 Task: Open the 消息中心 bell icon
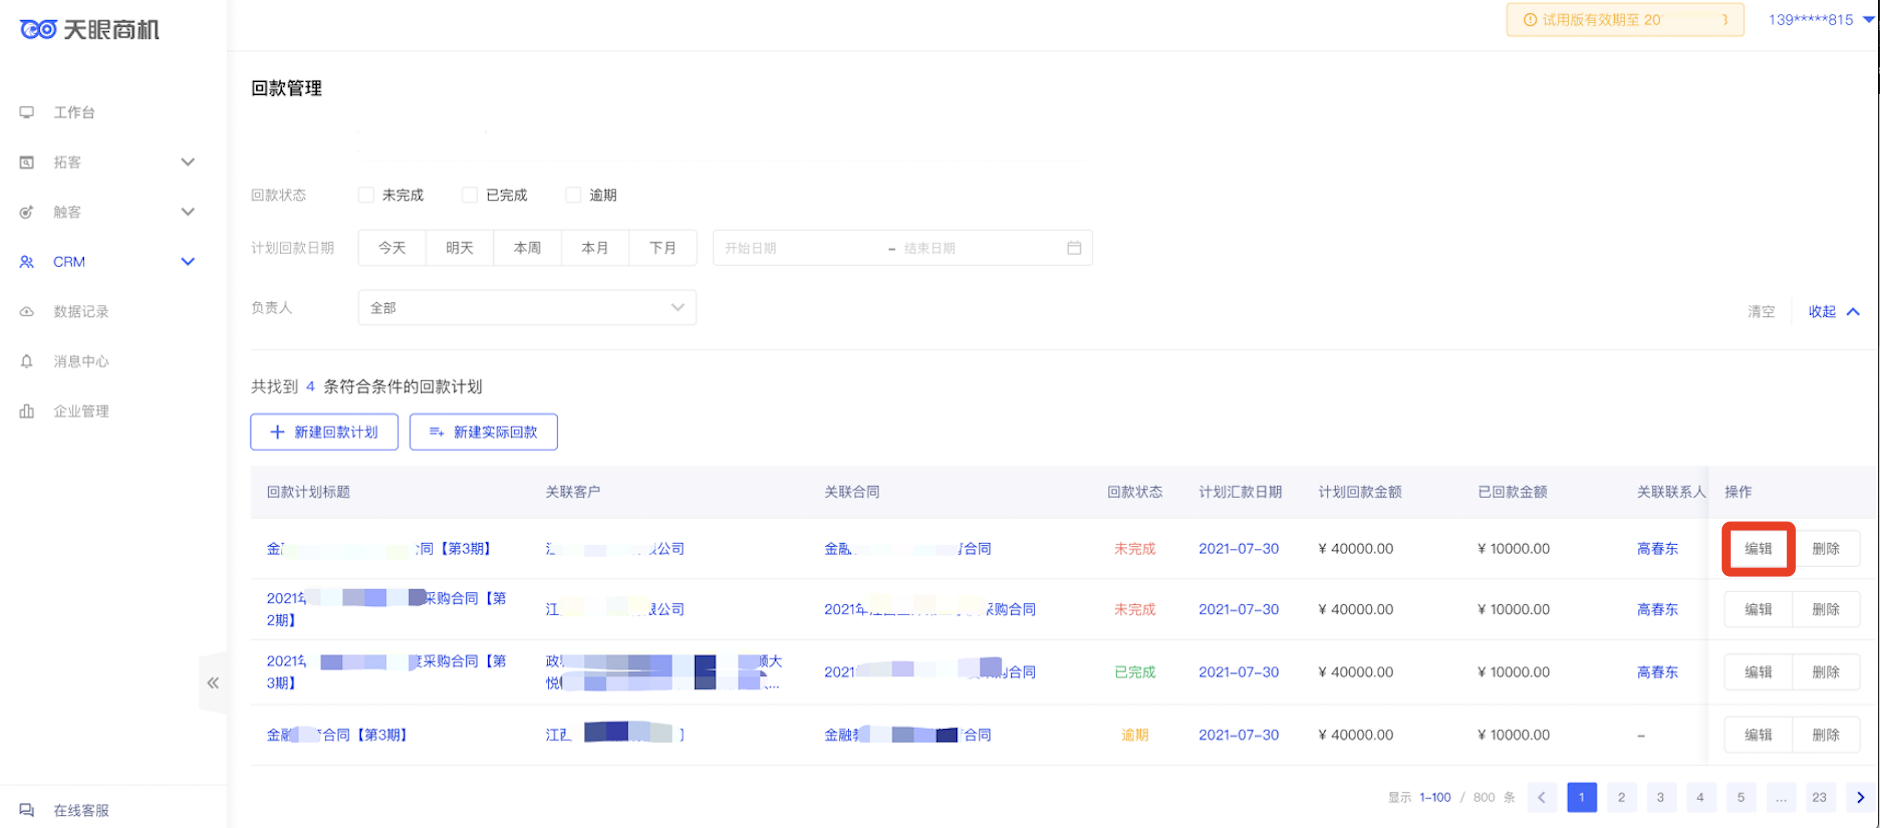pos(27,361)
